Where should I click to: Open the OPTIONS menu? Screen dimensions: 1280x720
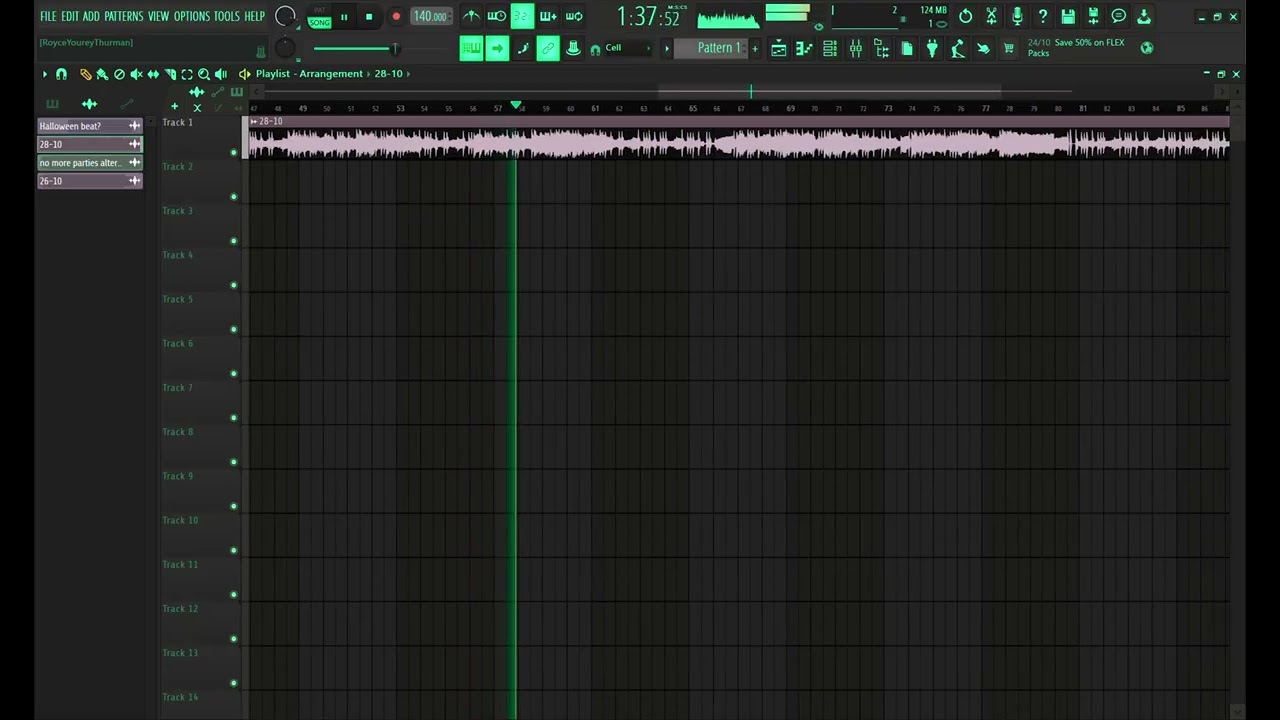click(x=192, y=16)
